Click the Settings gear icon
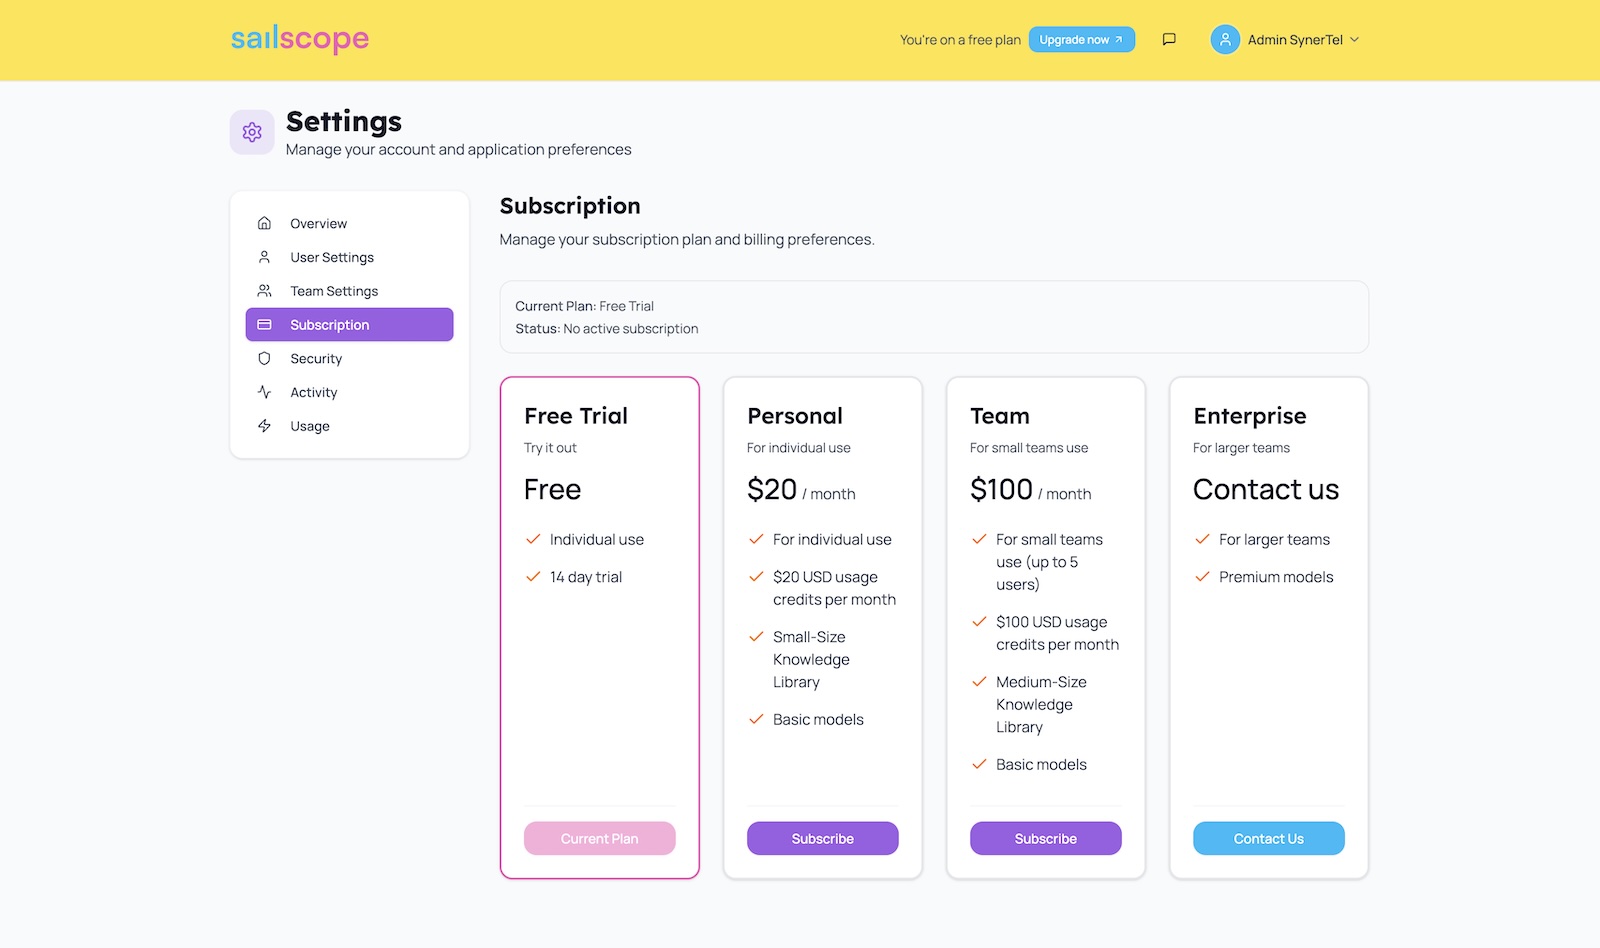Viewport: 1600px width, 948px height. coord(252,132)
